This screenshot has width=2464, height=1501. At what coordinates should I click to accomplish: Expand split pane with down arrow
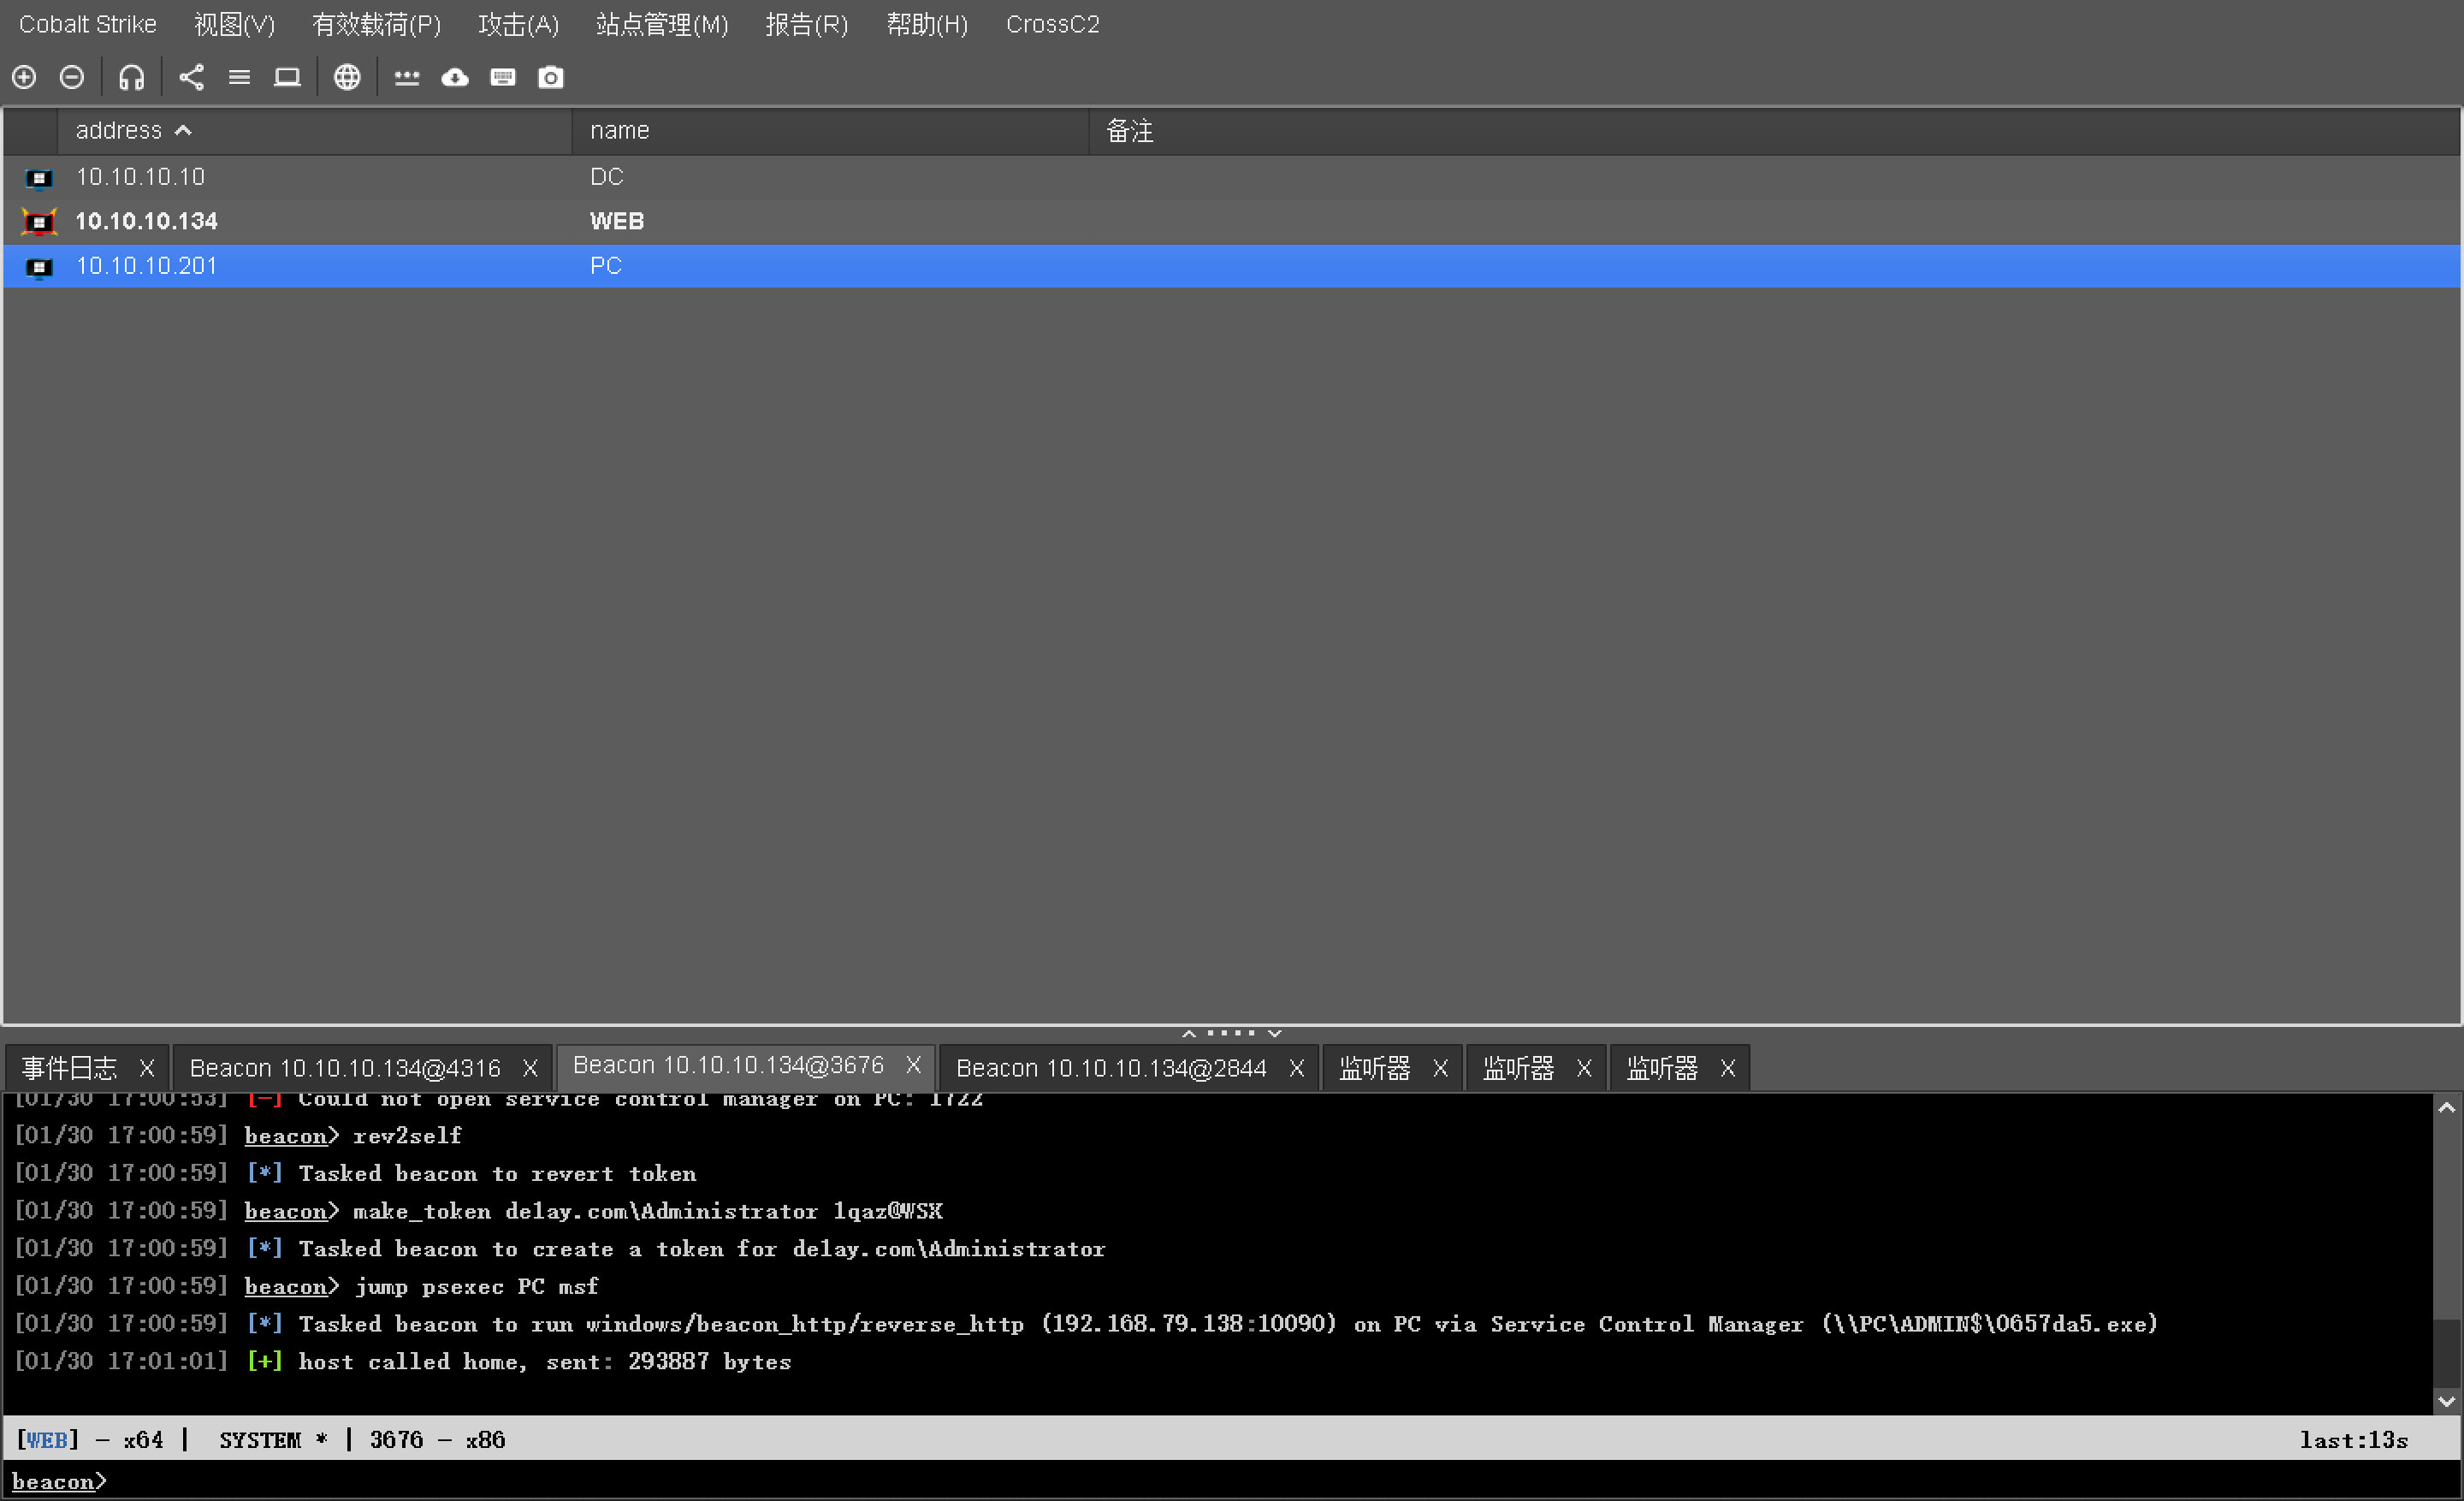tap(1274, 1033)
